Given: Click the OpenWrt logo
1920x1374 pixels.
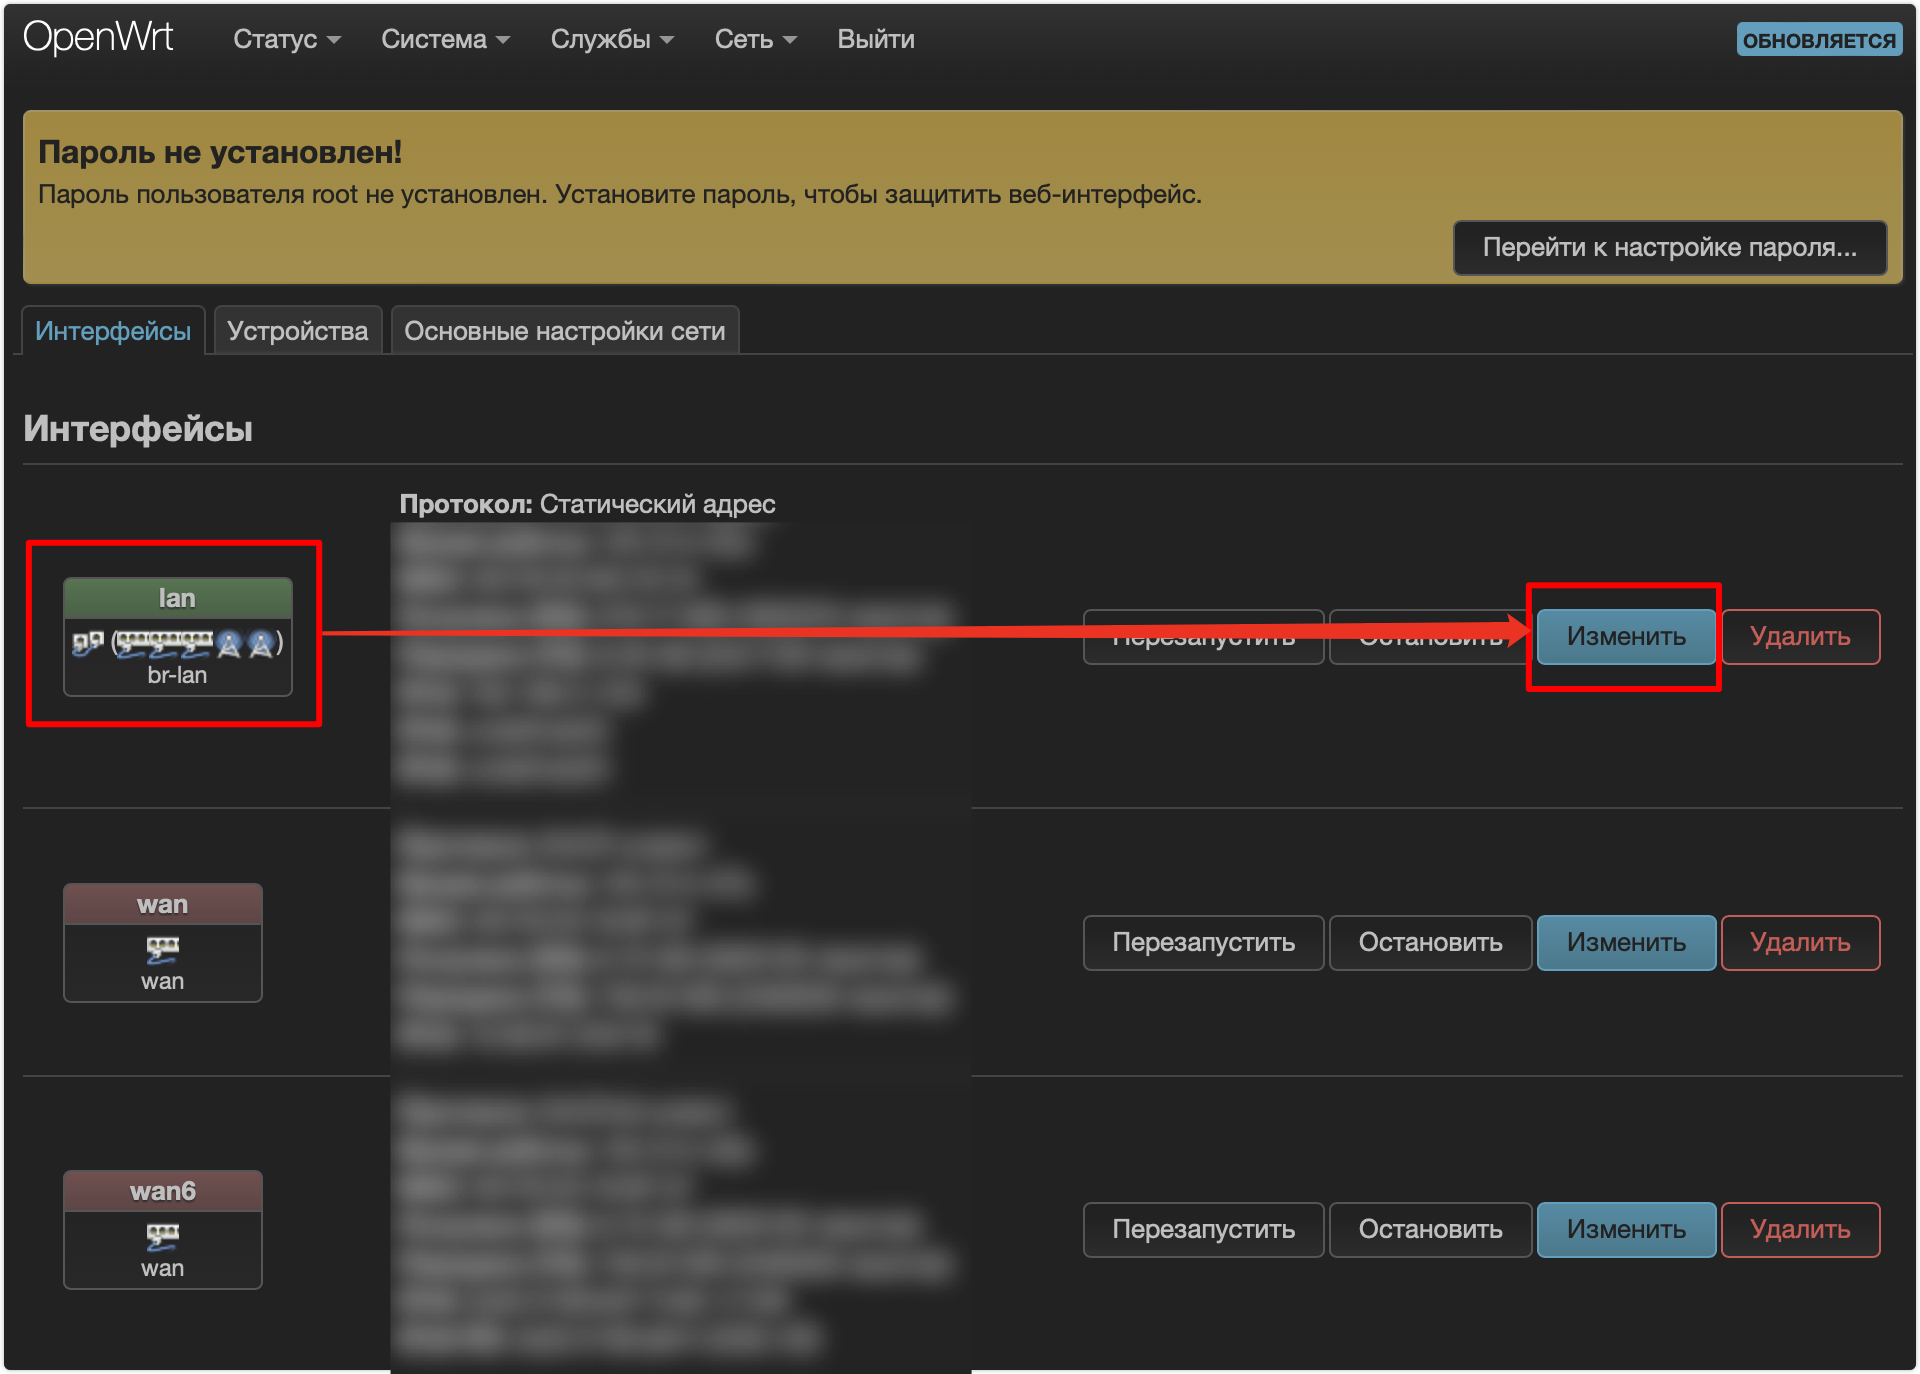Looking at the screenshot, I should 98,38.
